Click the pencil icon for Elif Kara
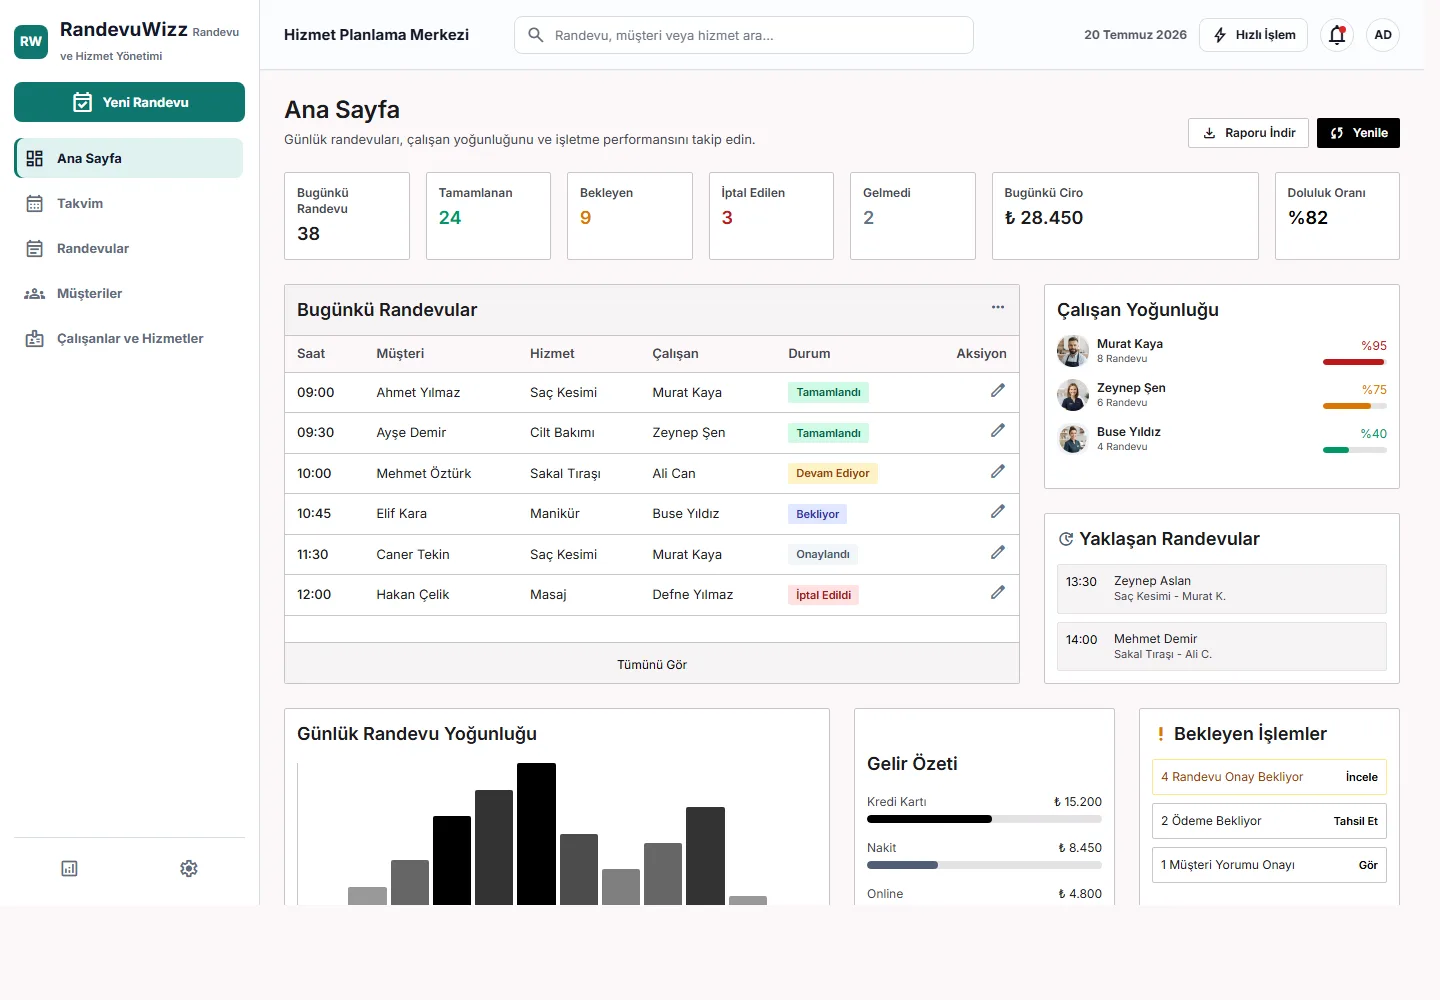1440x1000 pixels. click(x=998, y=512)
